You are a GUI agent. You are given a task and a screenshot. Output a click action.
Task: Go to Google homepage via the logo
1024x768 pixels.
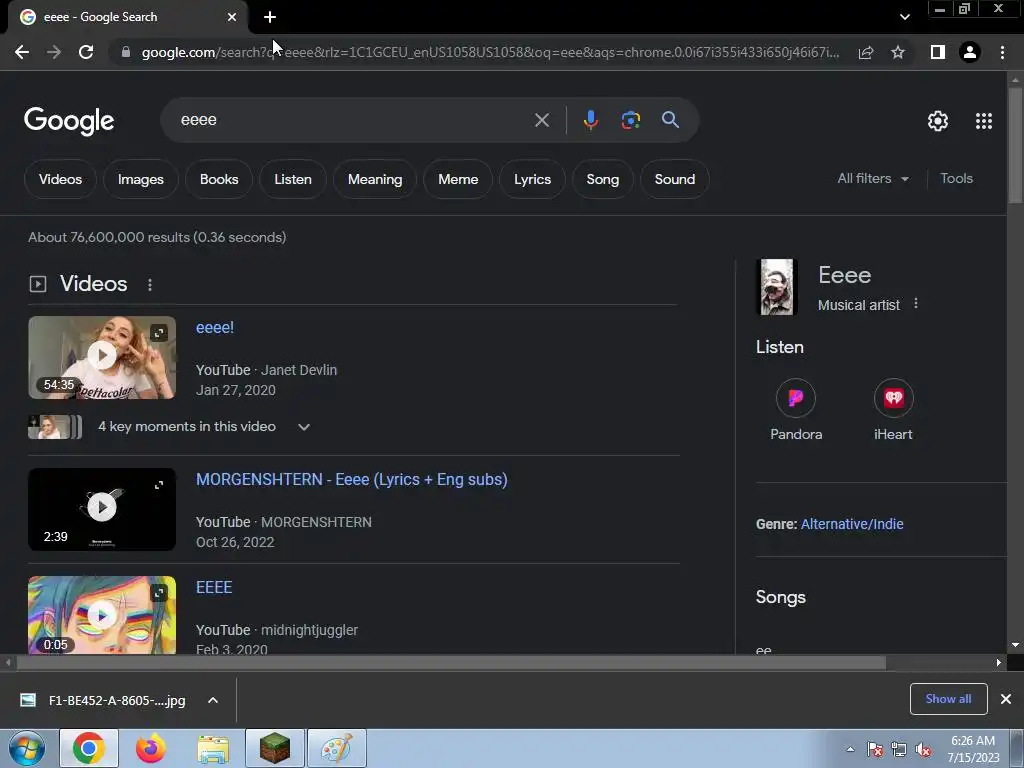pos(69,121)
